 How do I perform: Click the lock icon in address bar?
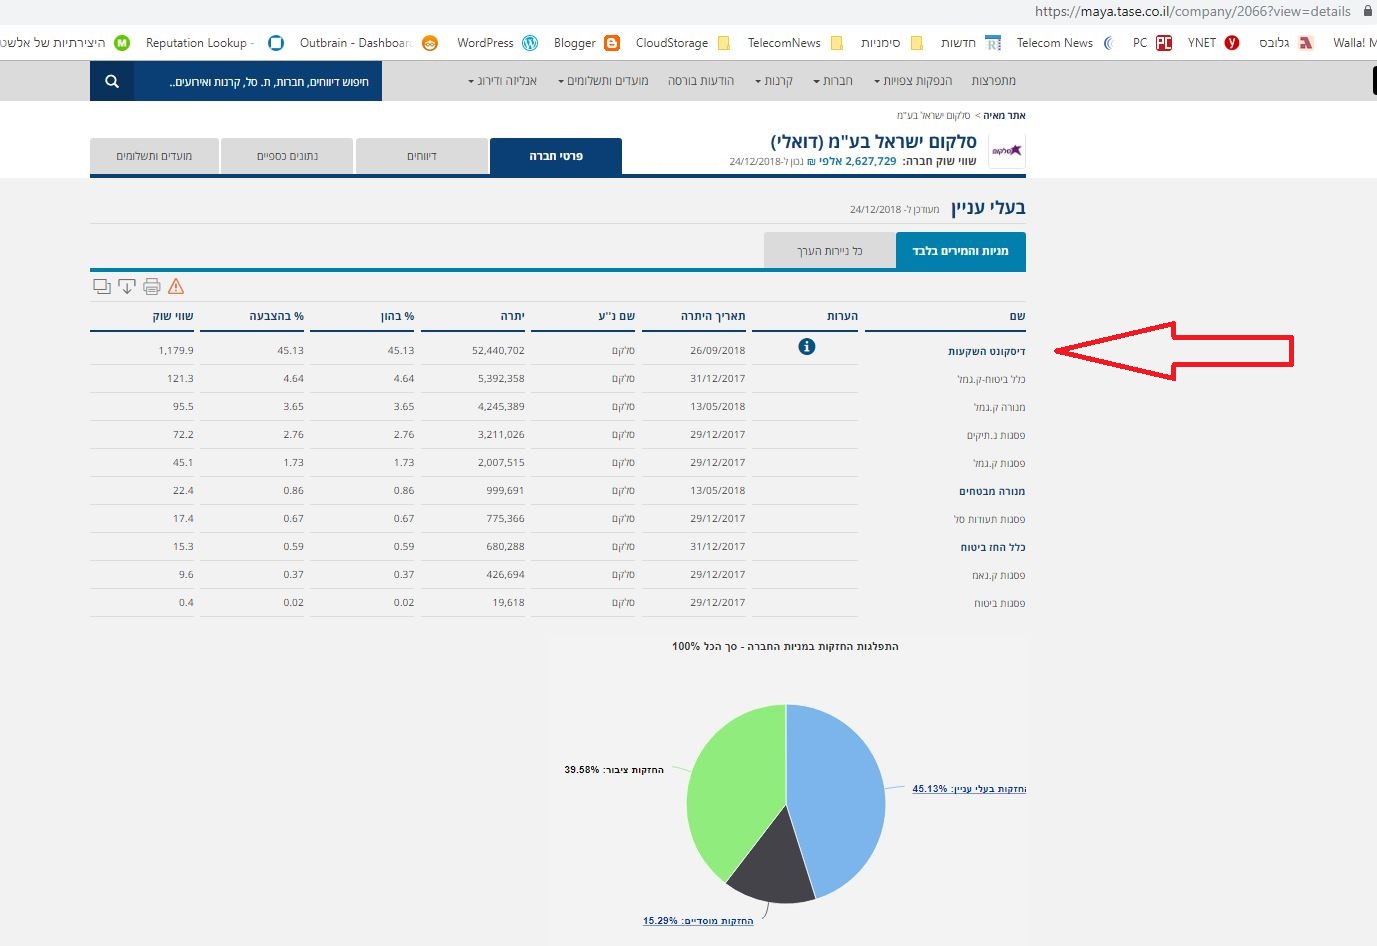point(1368,11)
